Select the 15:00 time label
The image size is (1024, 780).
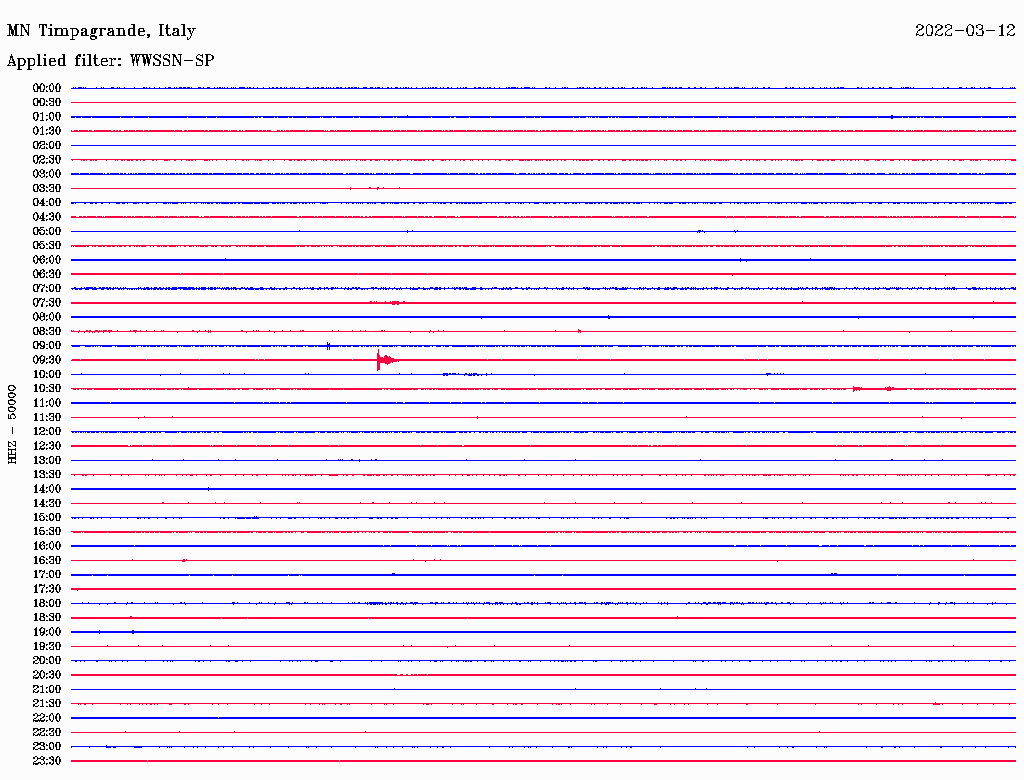[x=47, y=517]
